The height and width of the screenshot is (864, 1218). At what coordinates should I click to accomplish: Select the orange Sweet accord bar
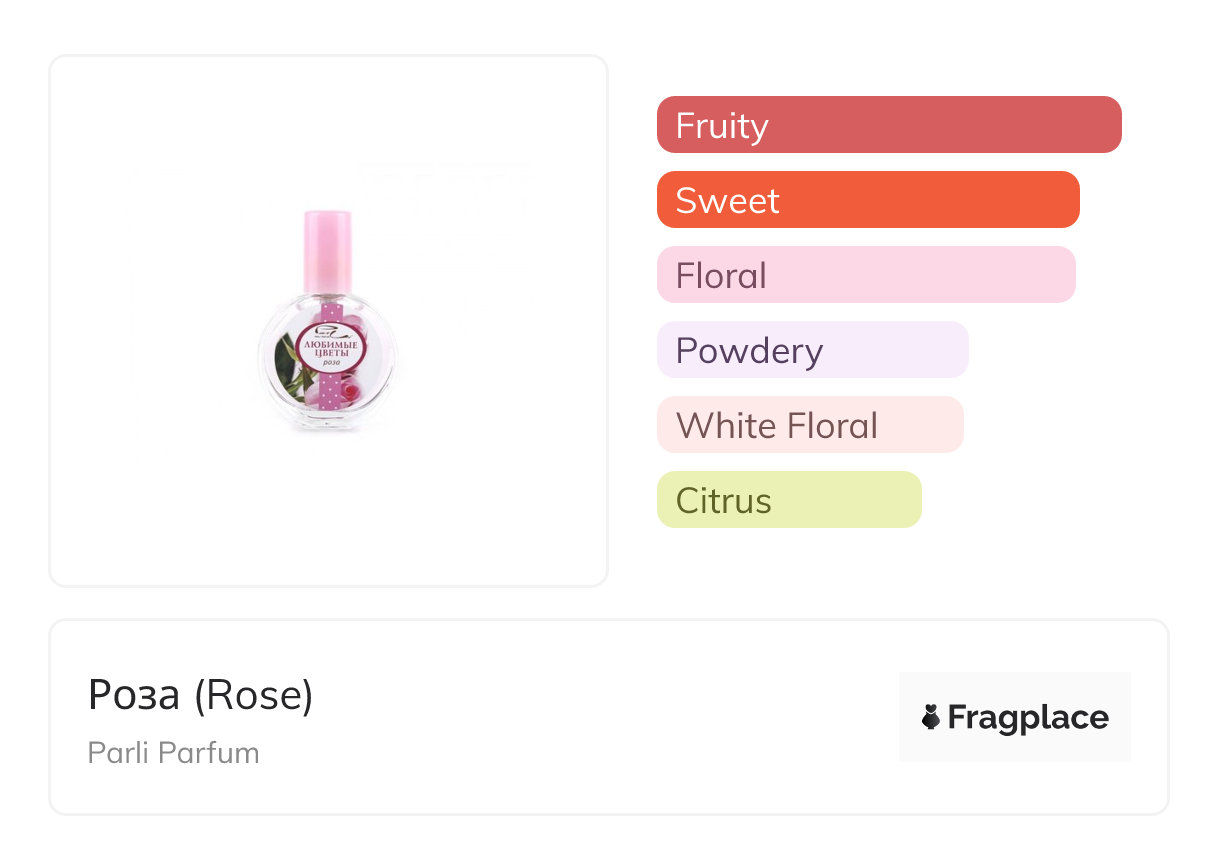tap(868, 200)
